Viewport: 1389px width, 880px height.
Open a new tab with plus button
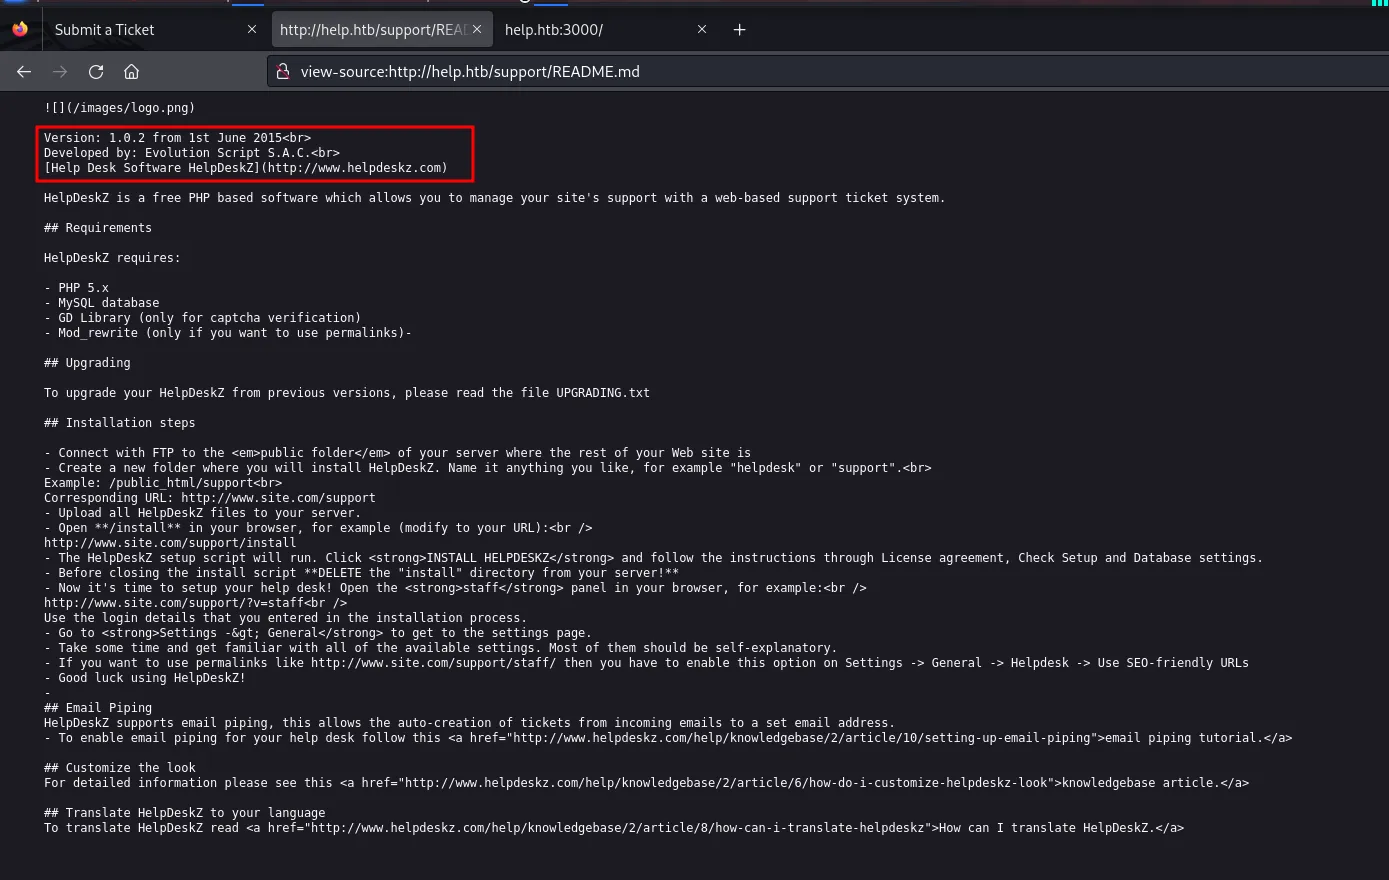[x=739, y=30]
